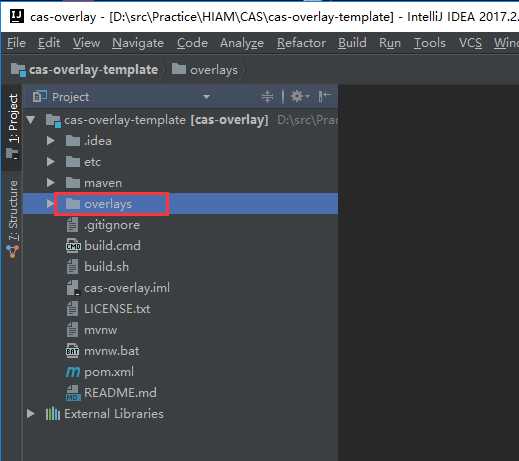Select the mvnw.bat file name
Screen dimensions: 519x461
(x=111, y=351)
